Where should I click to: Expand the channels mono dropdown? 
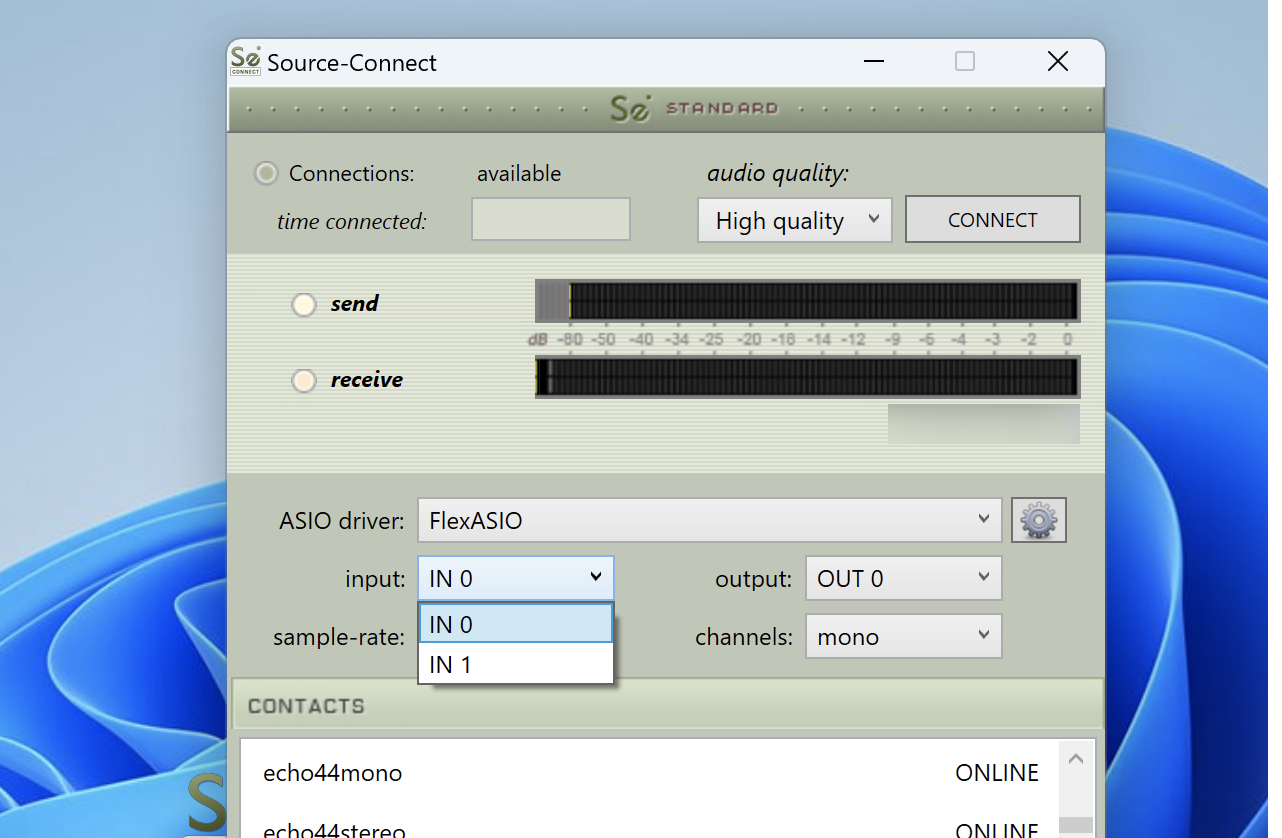pos(903,637)
